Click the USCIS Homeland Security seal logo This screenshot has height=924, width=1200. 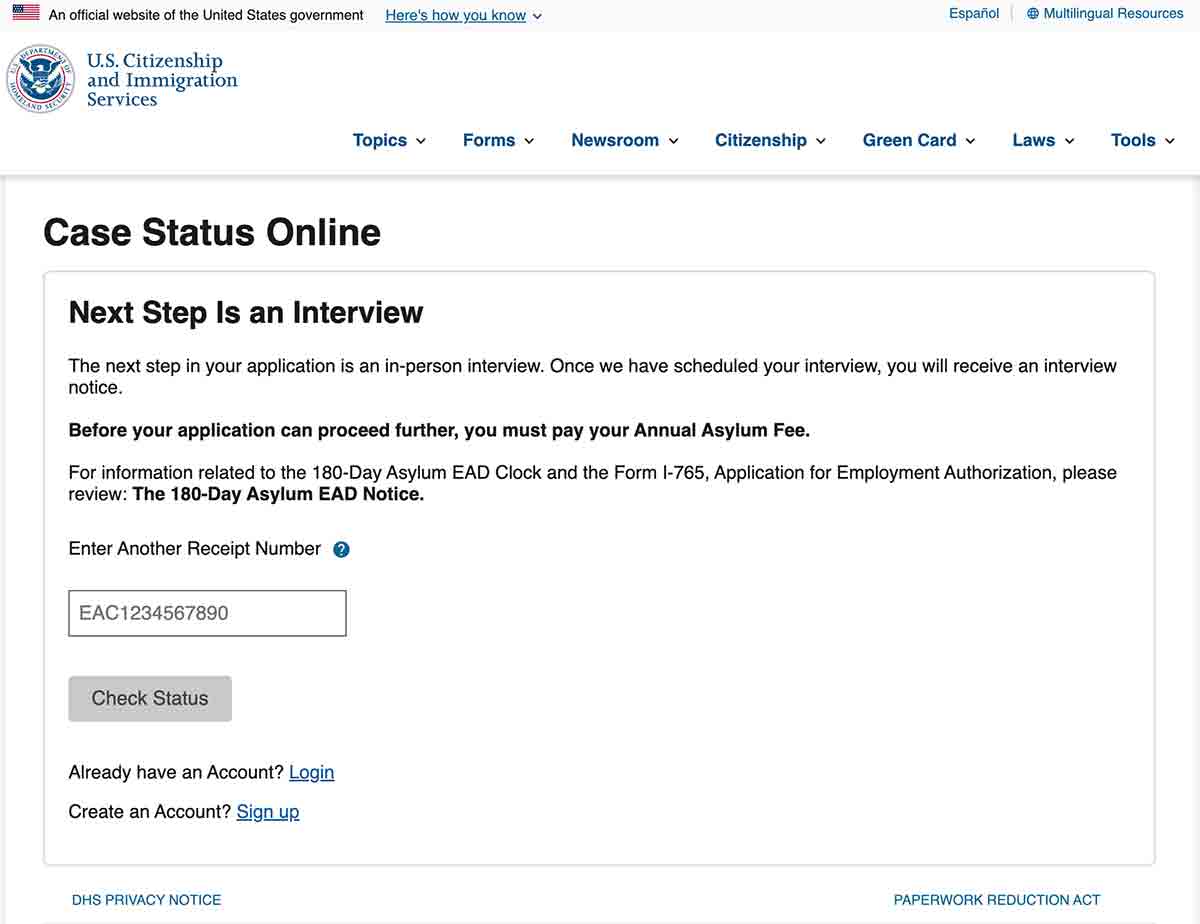tap(41, 79)
